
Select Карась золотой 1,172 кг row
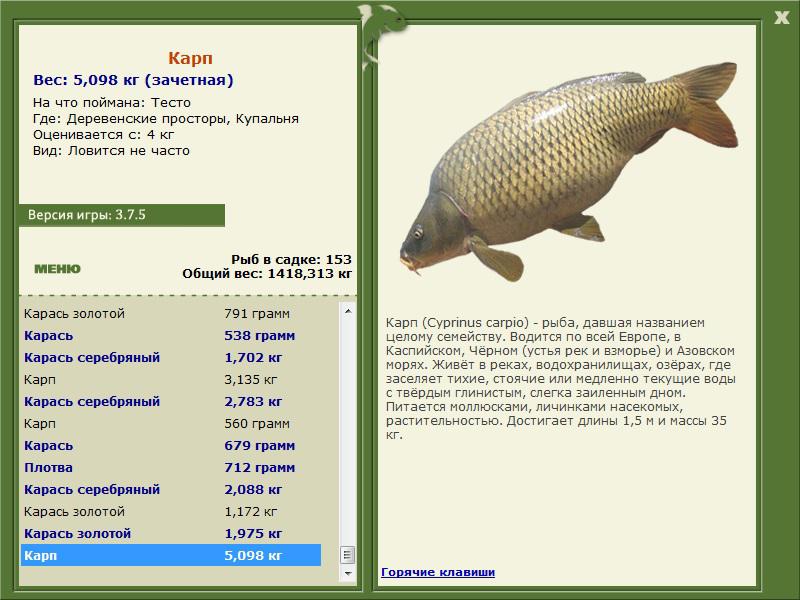171,511
